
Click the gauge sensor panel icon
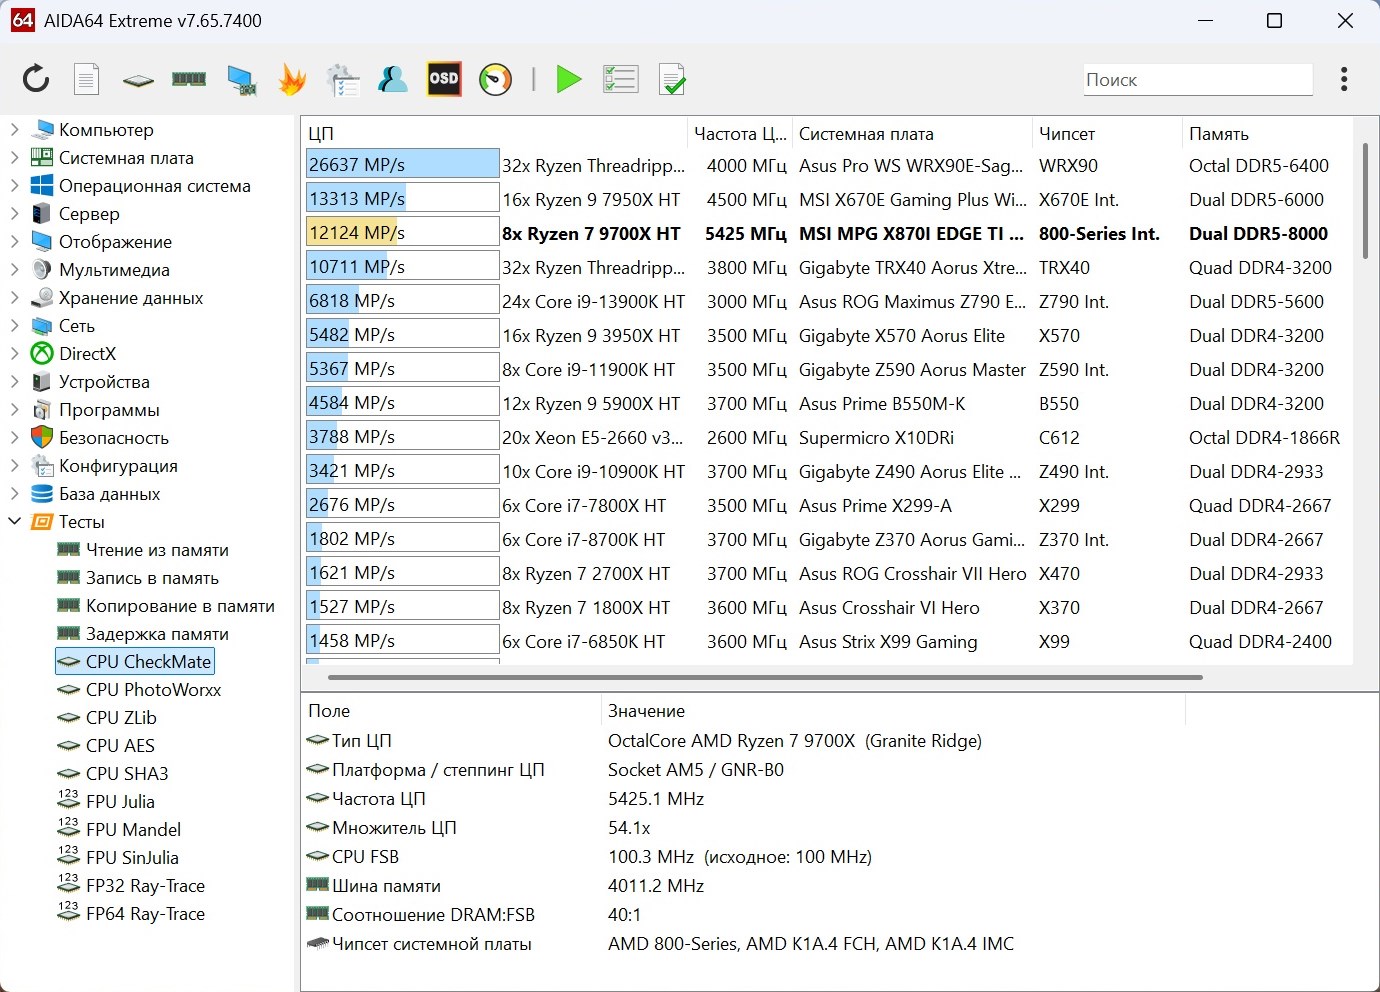[x=495, y=79]
